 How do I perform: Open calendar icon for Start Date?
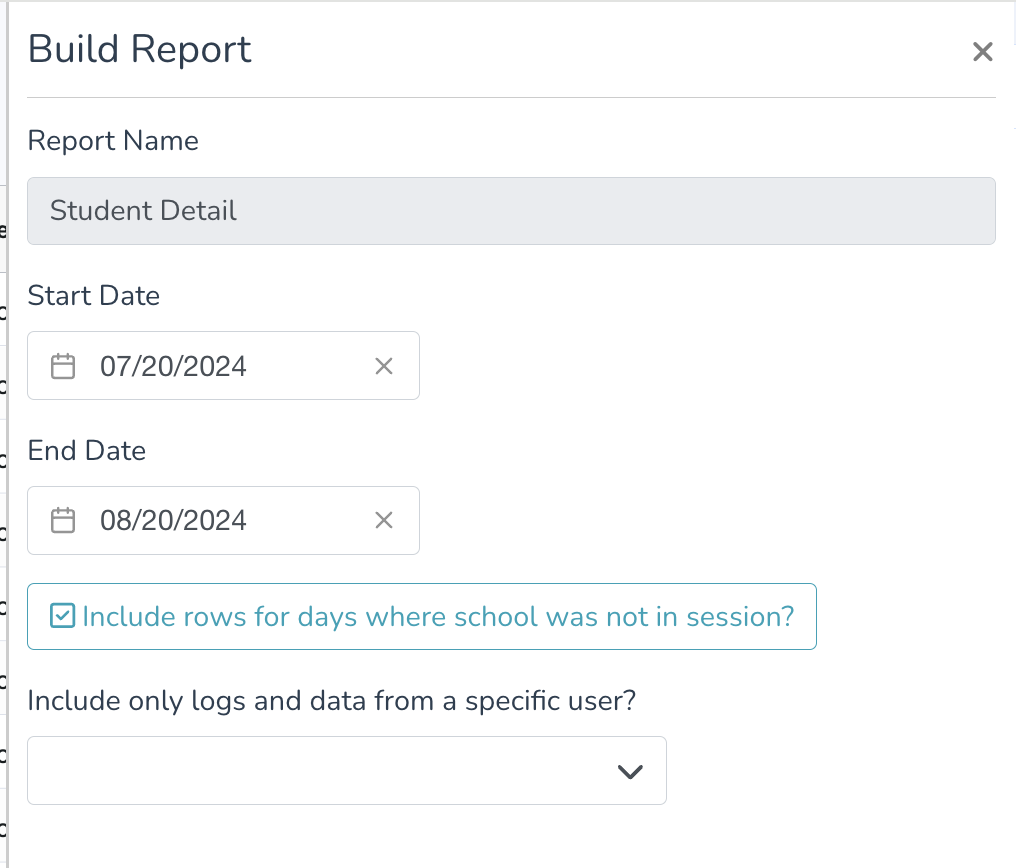click(63, 366)
